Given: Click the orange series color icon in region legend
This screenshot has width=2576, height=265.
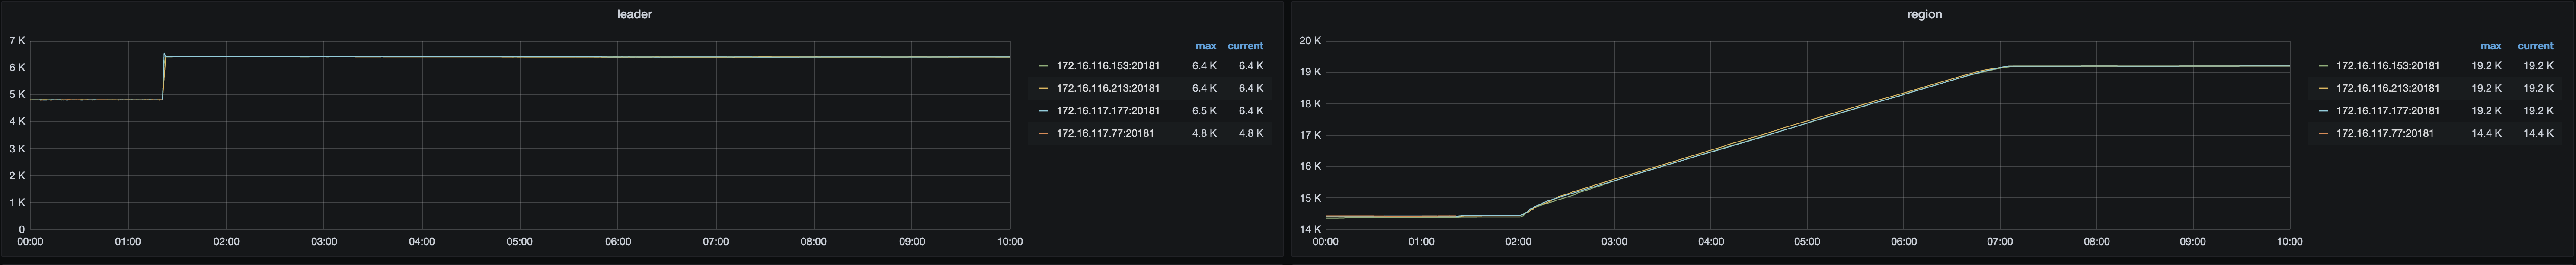Looking at the screenshot, I should point(2323,133).
